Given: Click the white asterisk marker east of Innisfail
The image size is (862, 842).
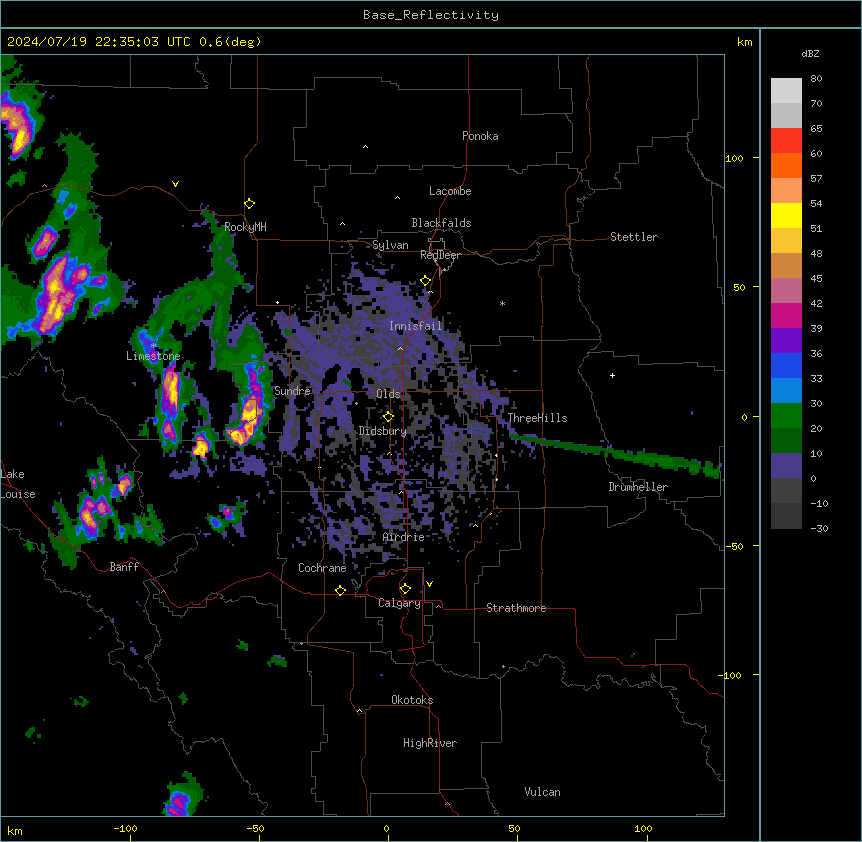Looking at the screenshot, I should 502,303.
